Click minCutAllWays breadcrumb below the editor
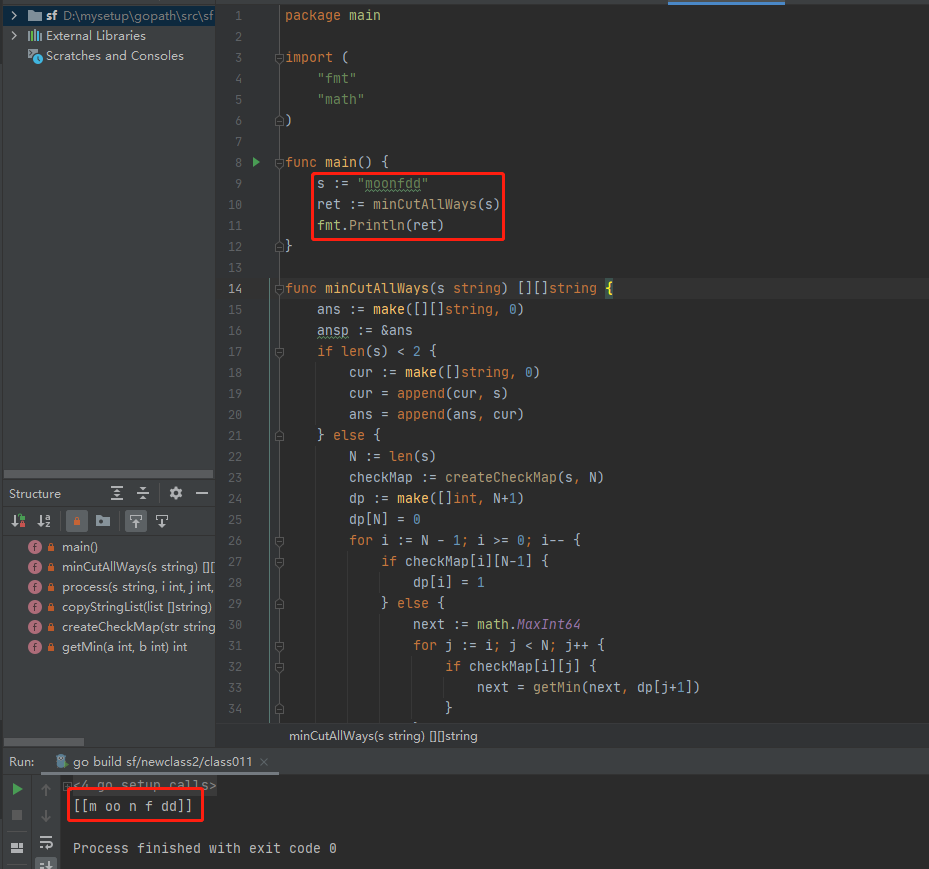 383,736
